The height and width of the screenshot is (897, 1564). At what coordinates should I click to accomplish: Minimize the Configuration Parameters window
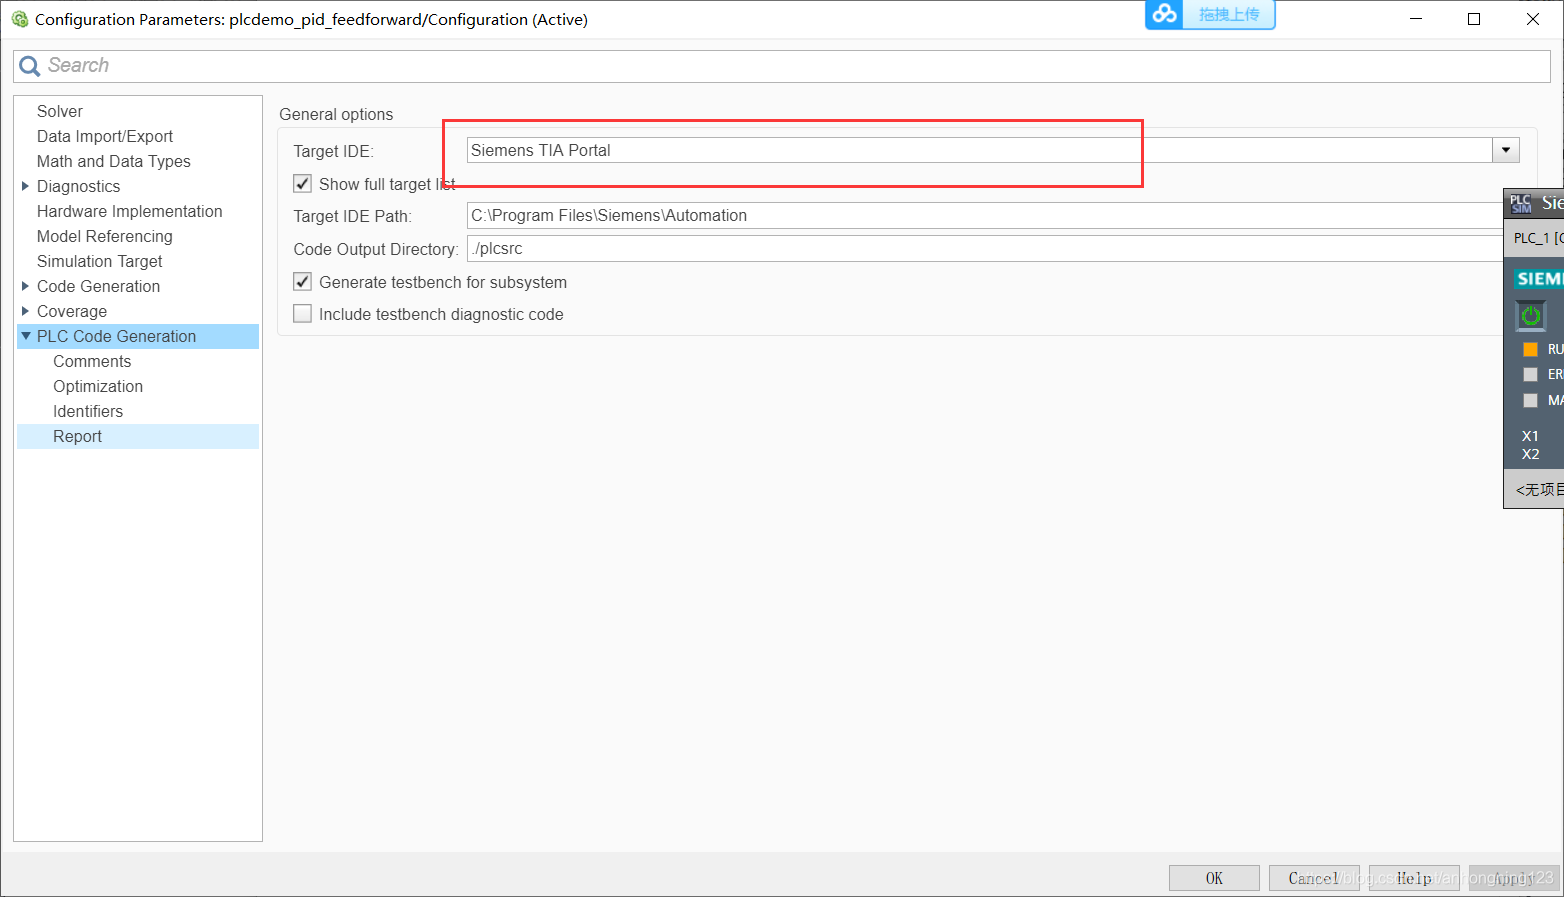[x=1416, y=19]
